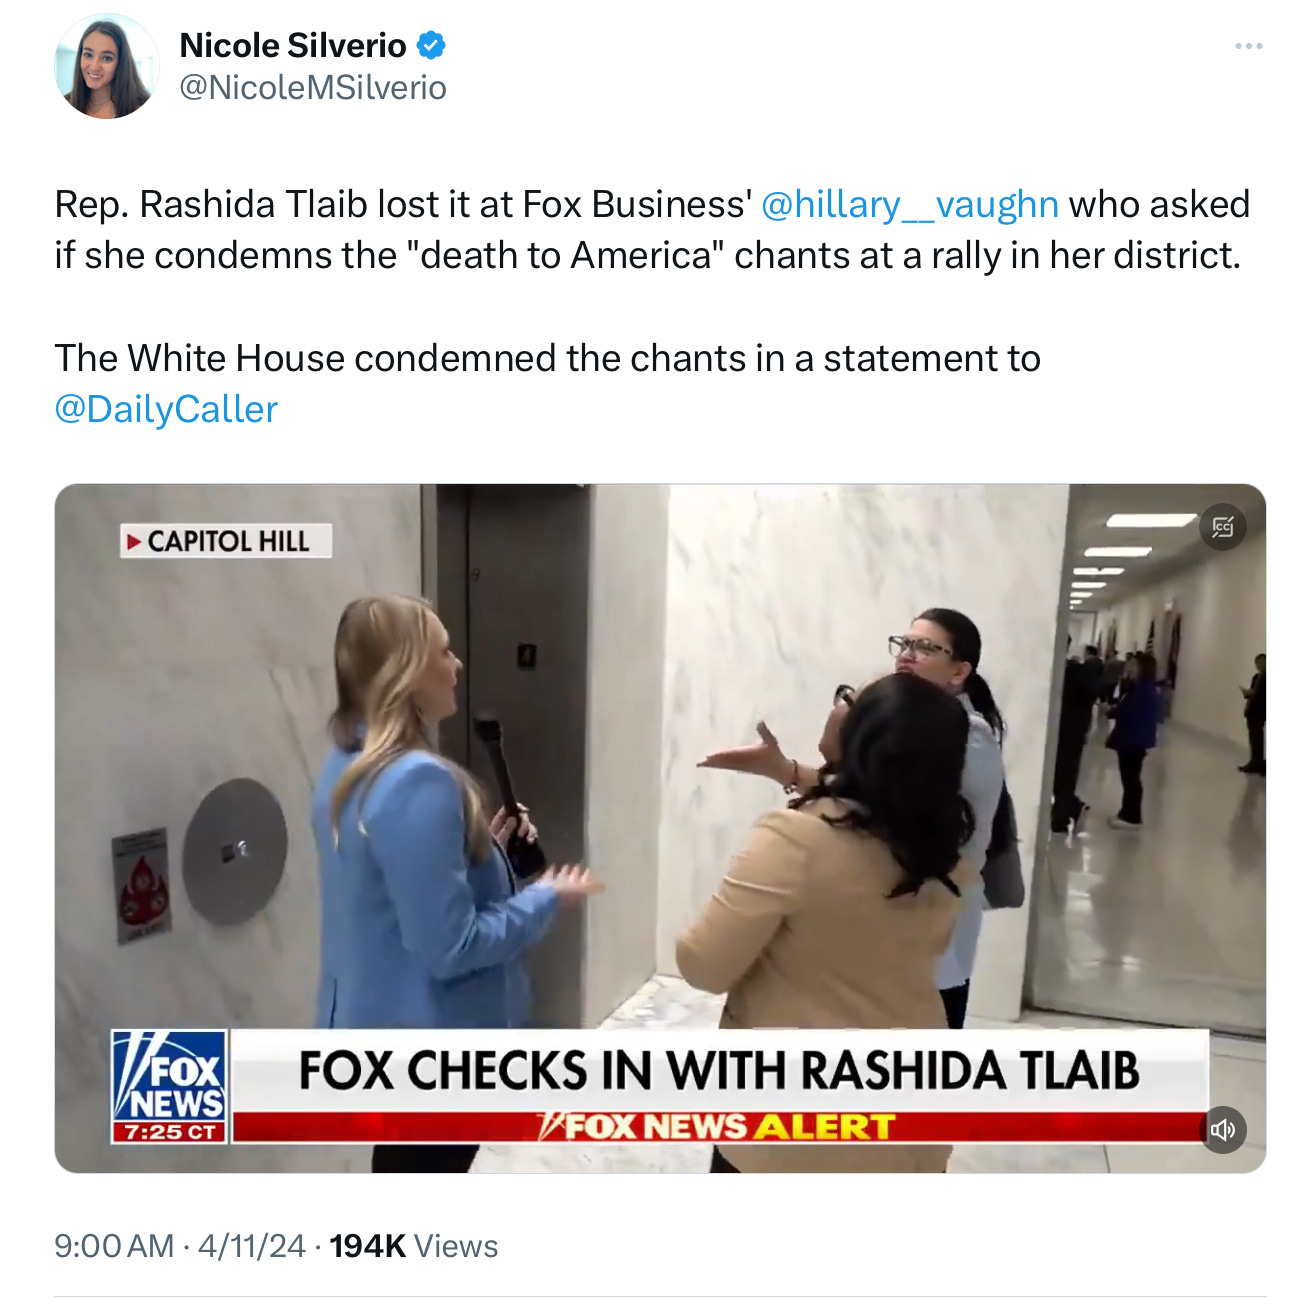The width and height of the screenshot is (1315, 1298).
Task: Open Nicole Silverio's profile picture
Action: coord(106,67)
